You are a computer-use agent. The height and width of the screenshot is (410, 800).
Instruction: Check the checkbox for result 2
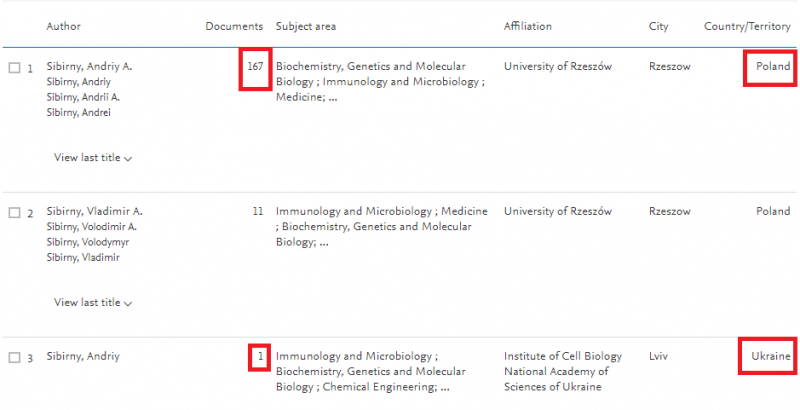[14, 213]
